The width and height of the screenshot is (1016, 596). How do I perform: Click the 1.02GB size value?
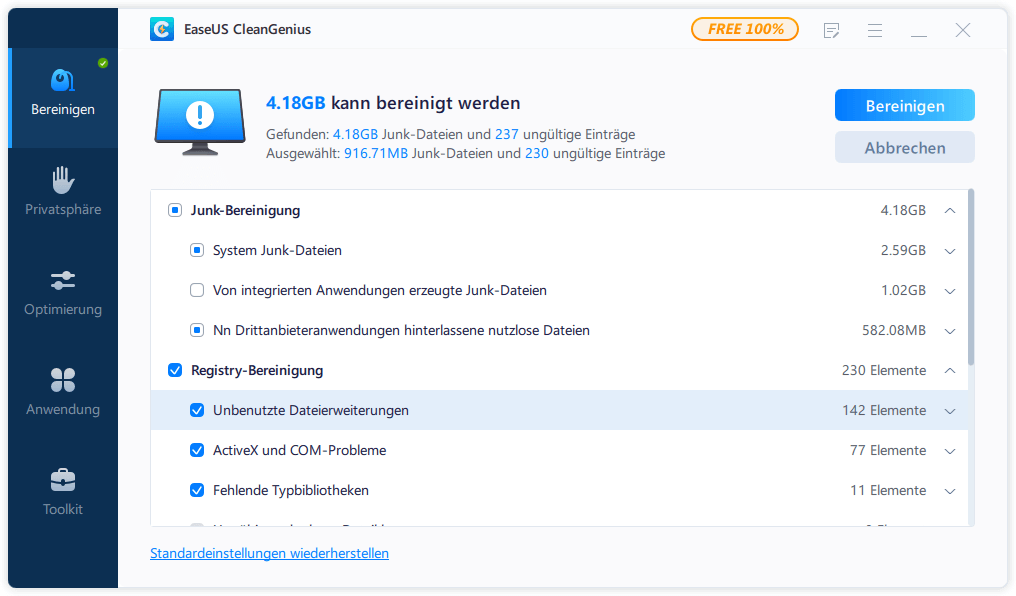point(903,291)
